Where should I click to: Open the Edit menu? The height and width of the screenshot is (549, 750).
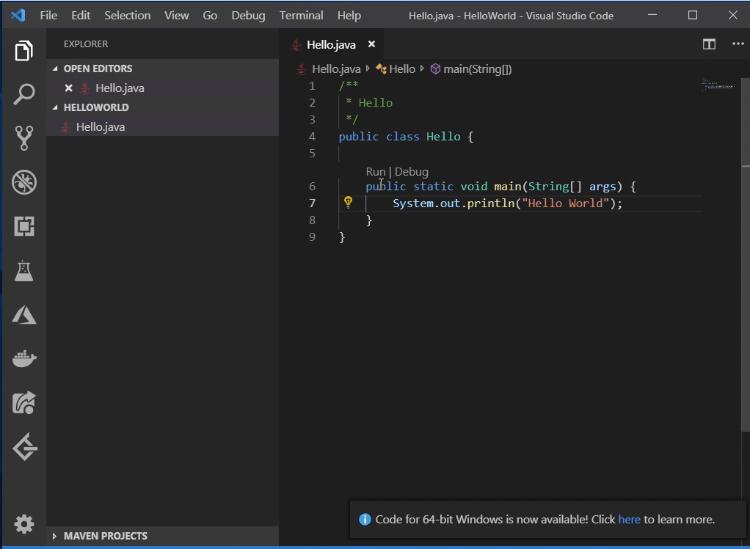[80, 15]
